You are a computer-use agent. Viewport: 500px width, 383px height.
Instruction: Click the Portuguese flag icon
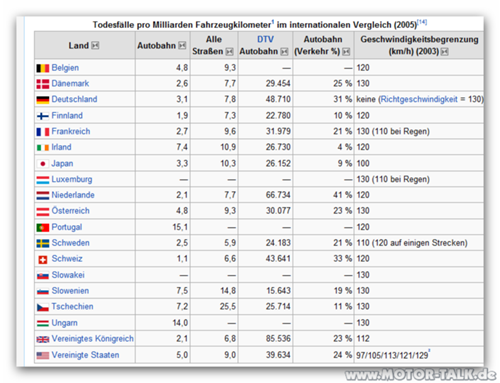(43, 228)
